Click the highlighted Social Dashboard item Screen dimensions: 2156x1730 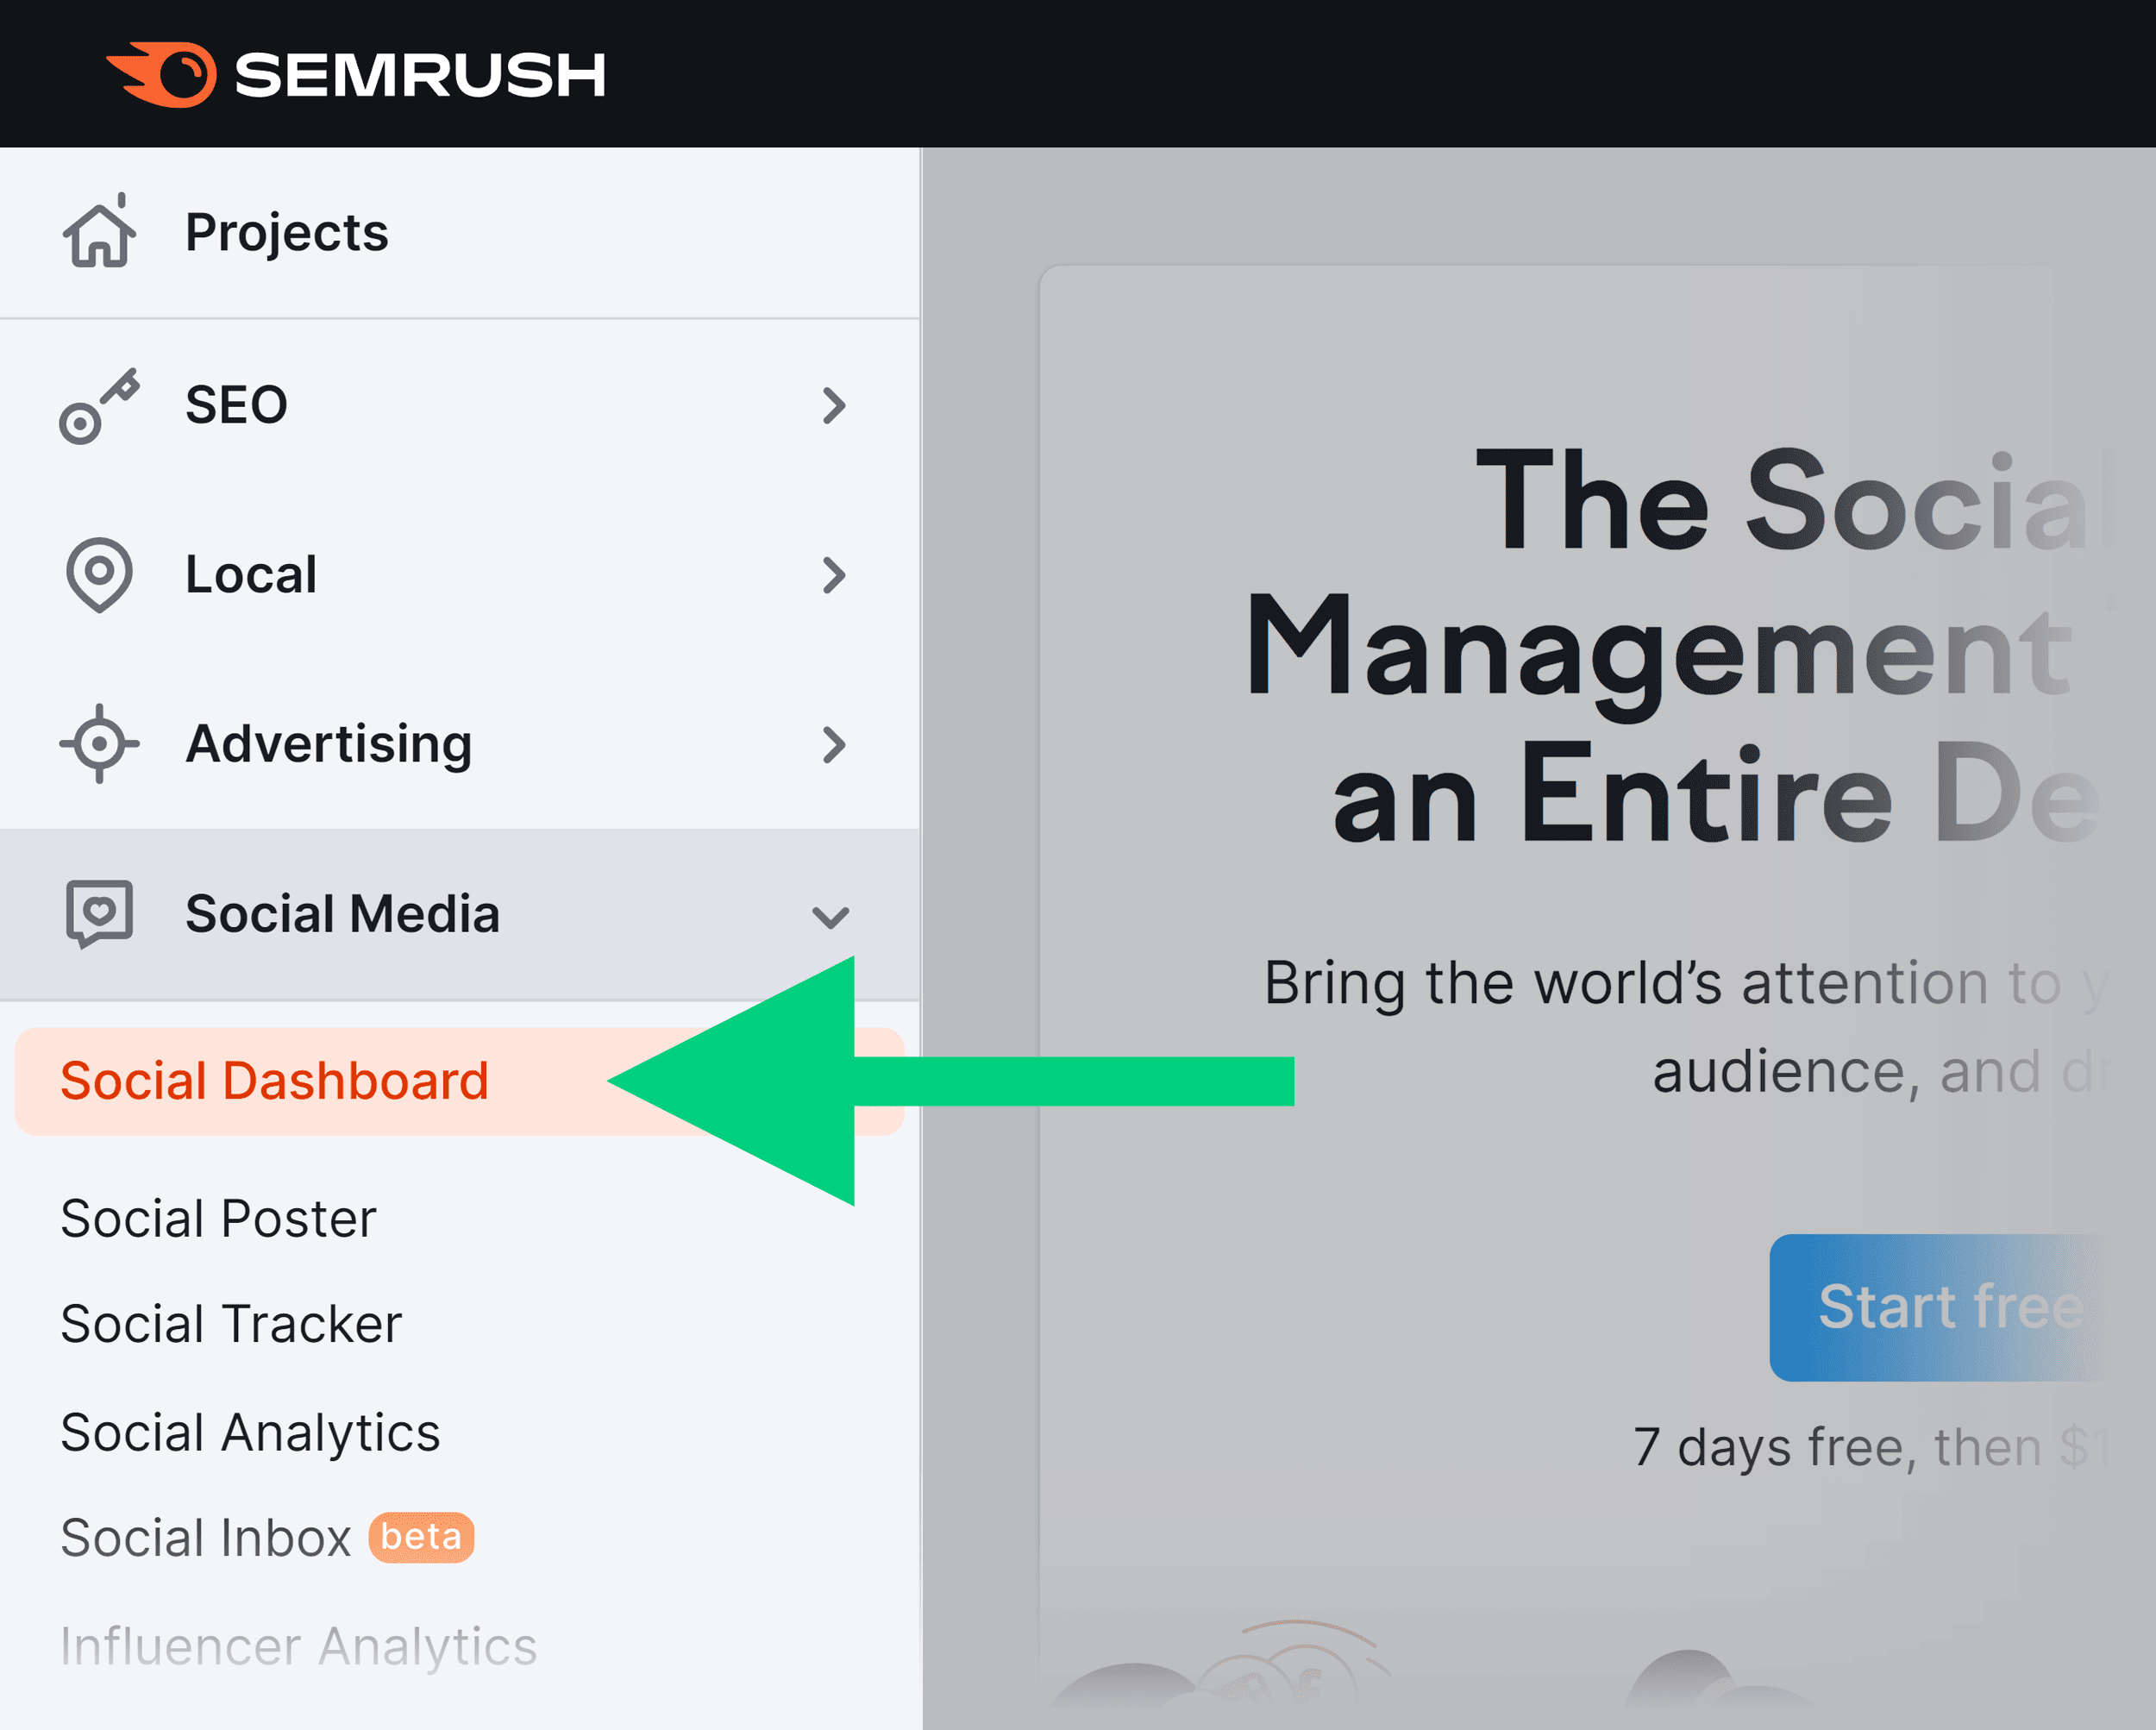coord(274,1081)
